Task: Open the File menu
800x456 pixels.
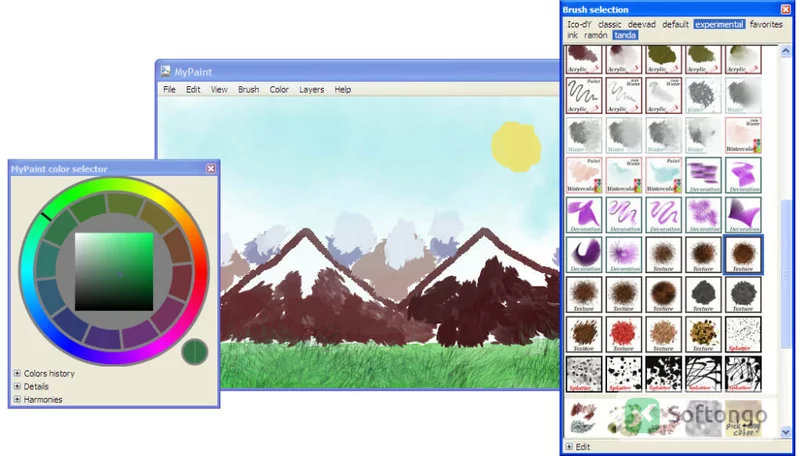Action: [169, 89]
